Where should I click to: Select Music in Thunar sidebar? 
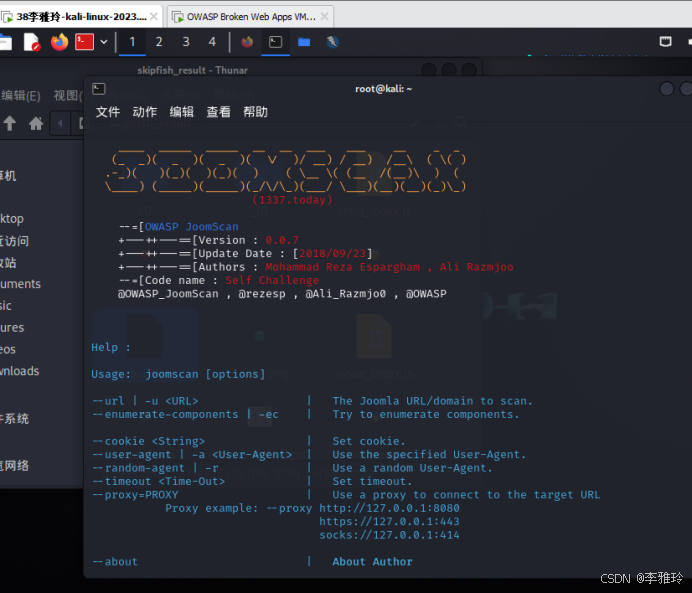click(6, 306)
